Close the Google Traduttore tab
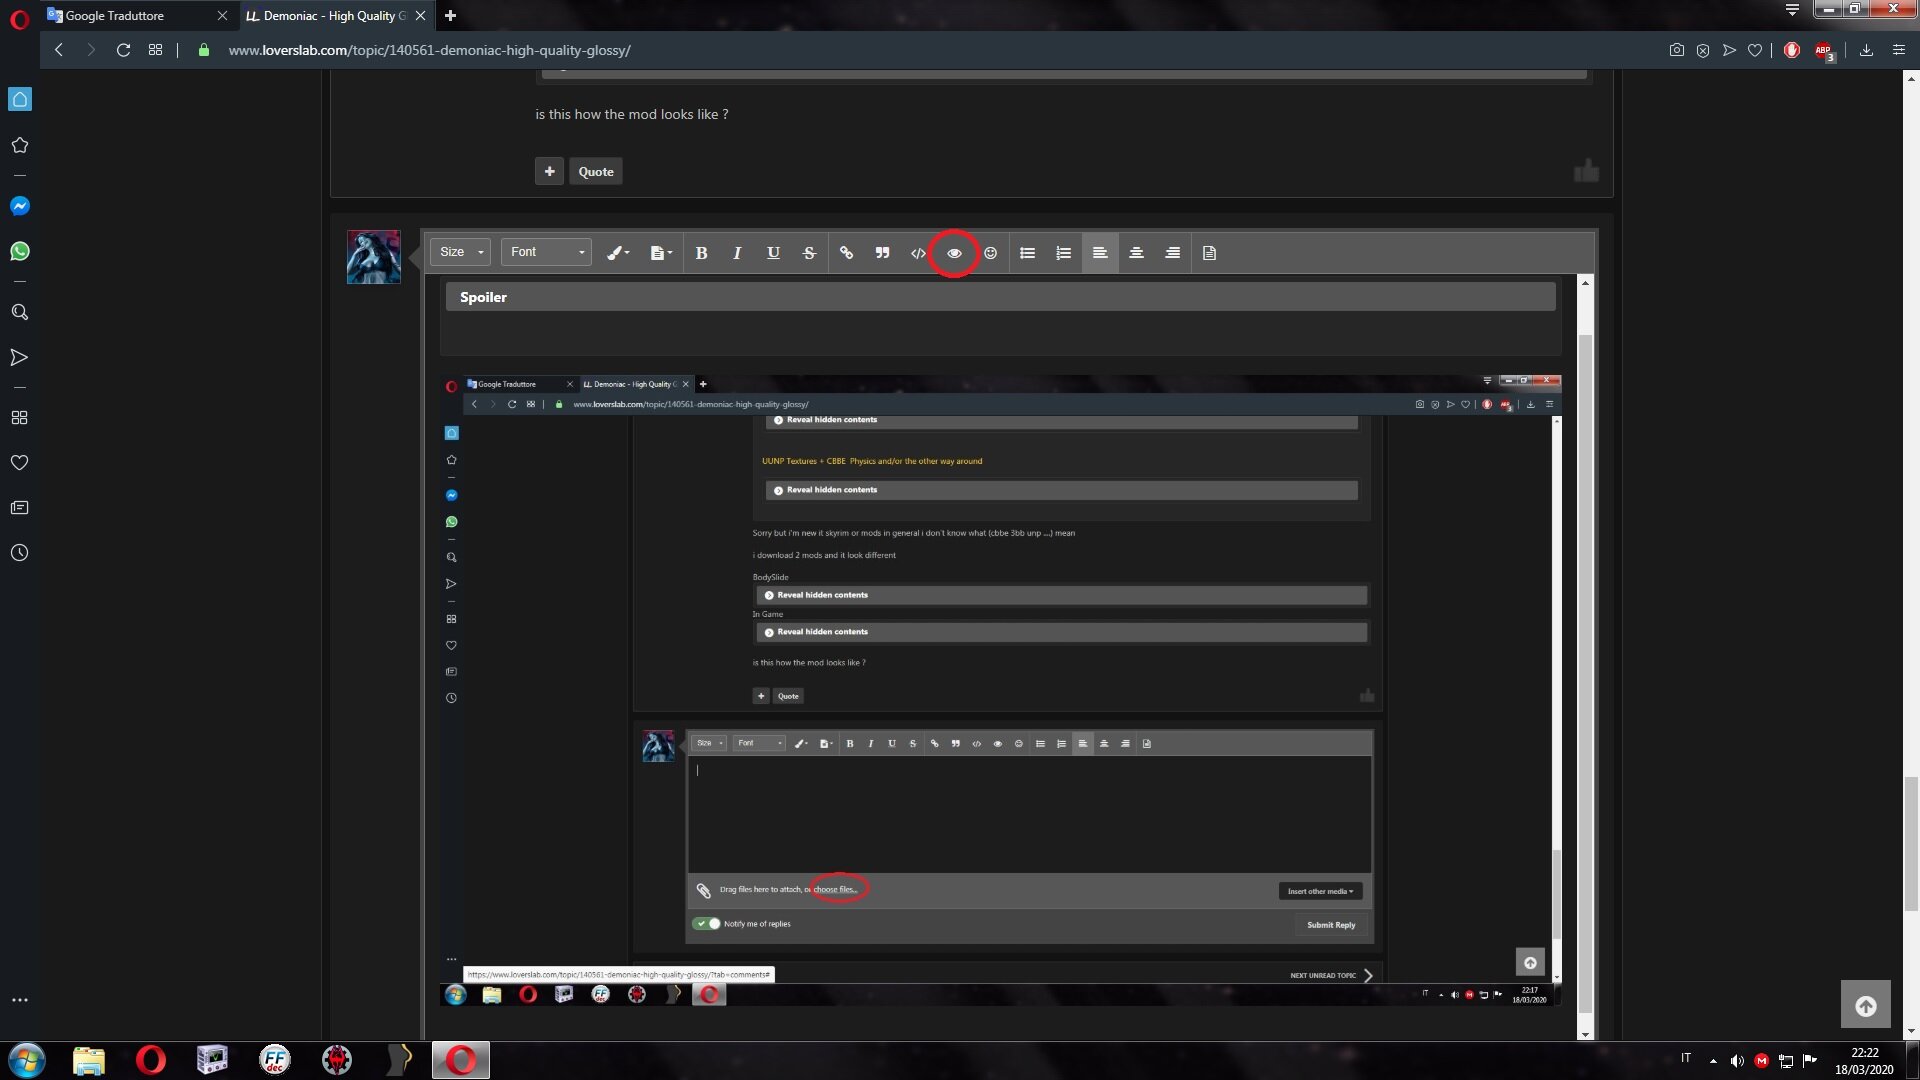 [x=222, y=15]
